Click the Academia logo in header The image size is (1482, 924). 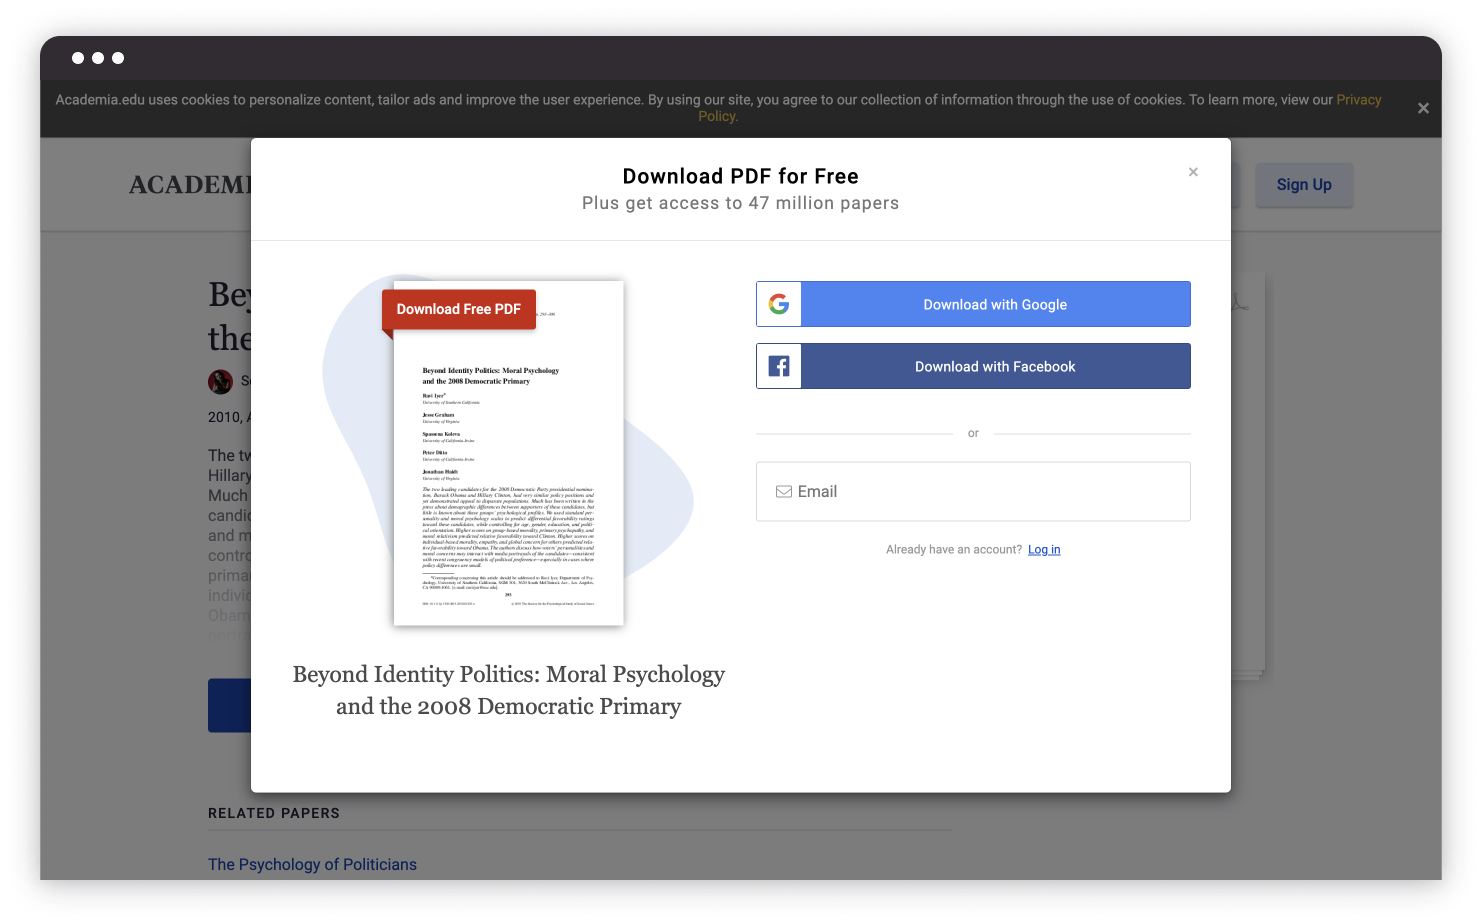[x=190, y=185]
